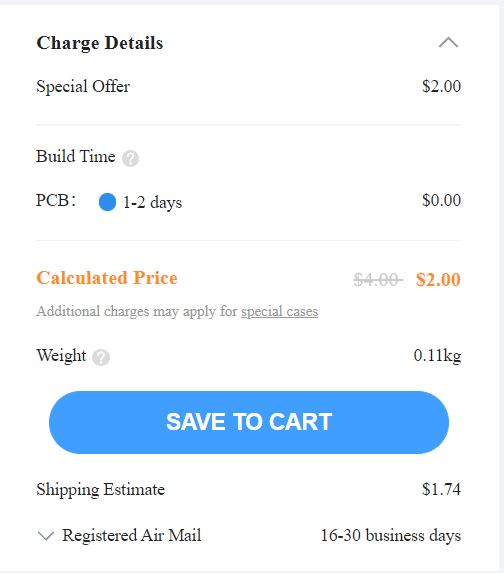The height and width of the screenshot is (573, 504).
Task: Click the 16-30 business days delivery text
Action: coord(391,536)
